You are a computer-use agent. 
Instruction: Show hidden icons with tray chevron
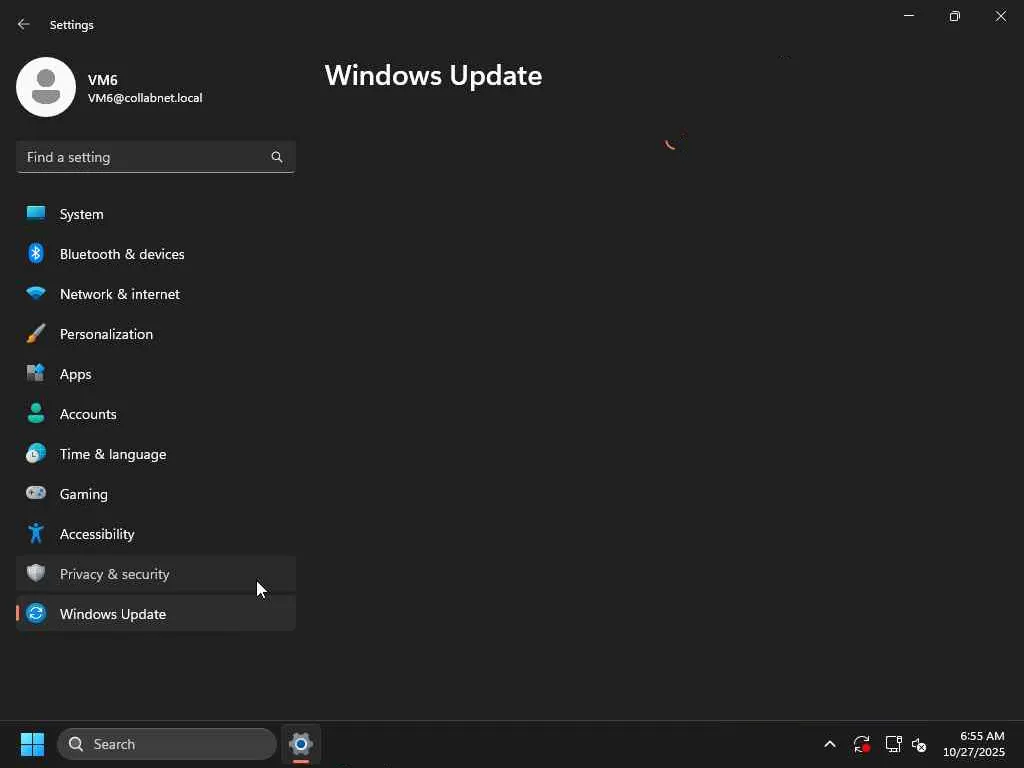[830, 744]
